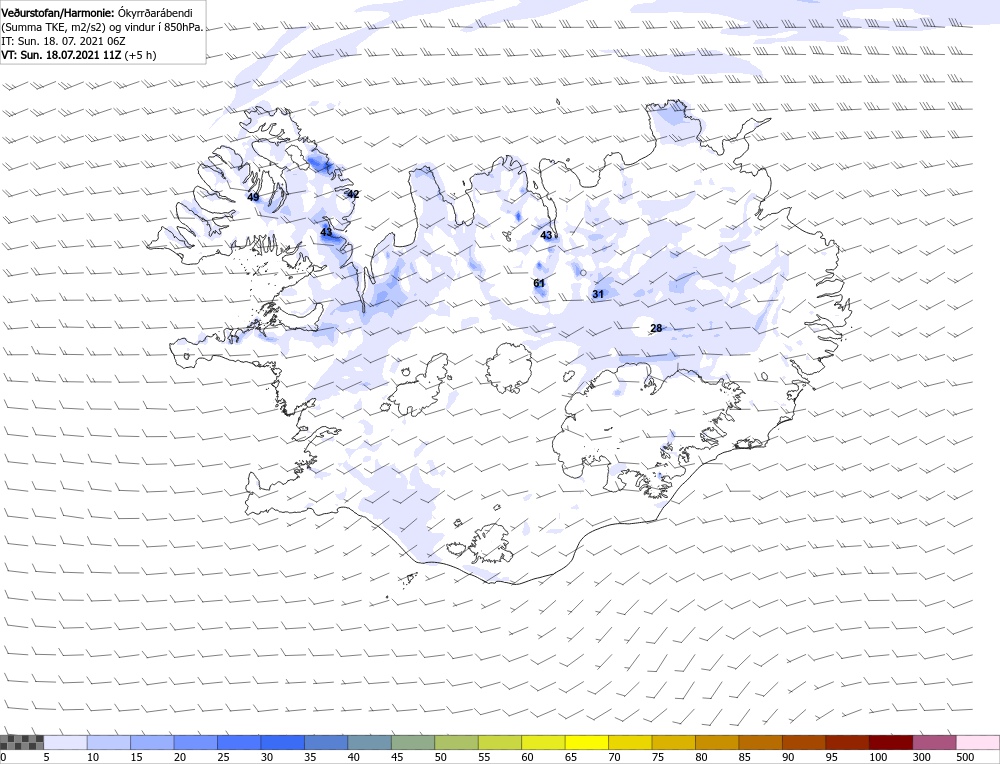
Task: Click the 25–30 blue legend swatch
Action: click(239, 742)
